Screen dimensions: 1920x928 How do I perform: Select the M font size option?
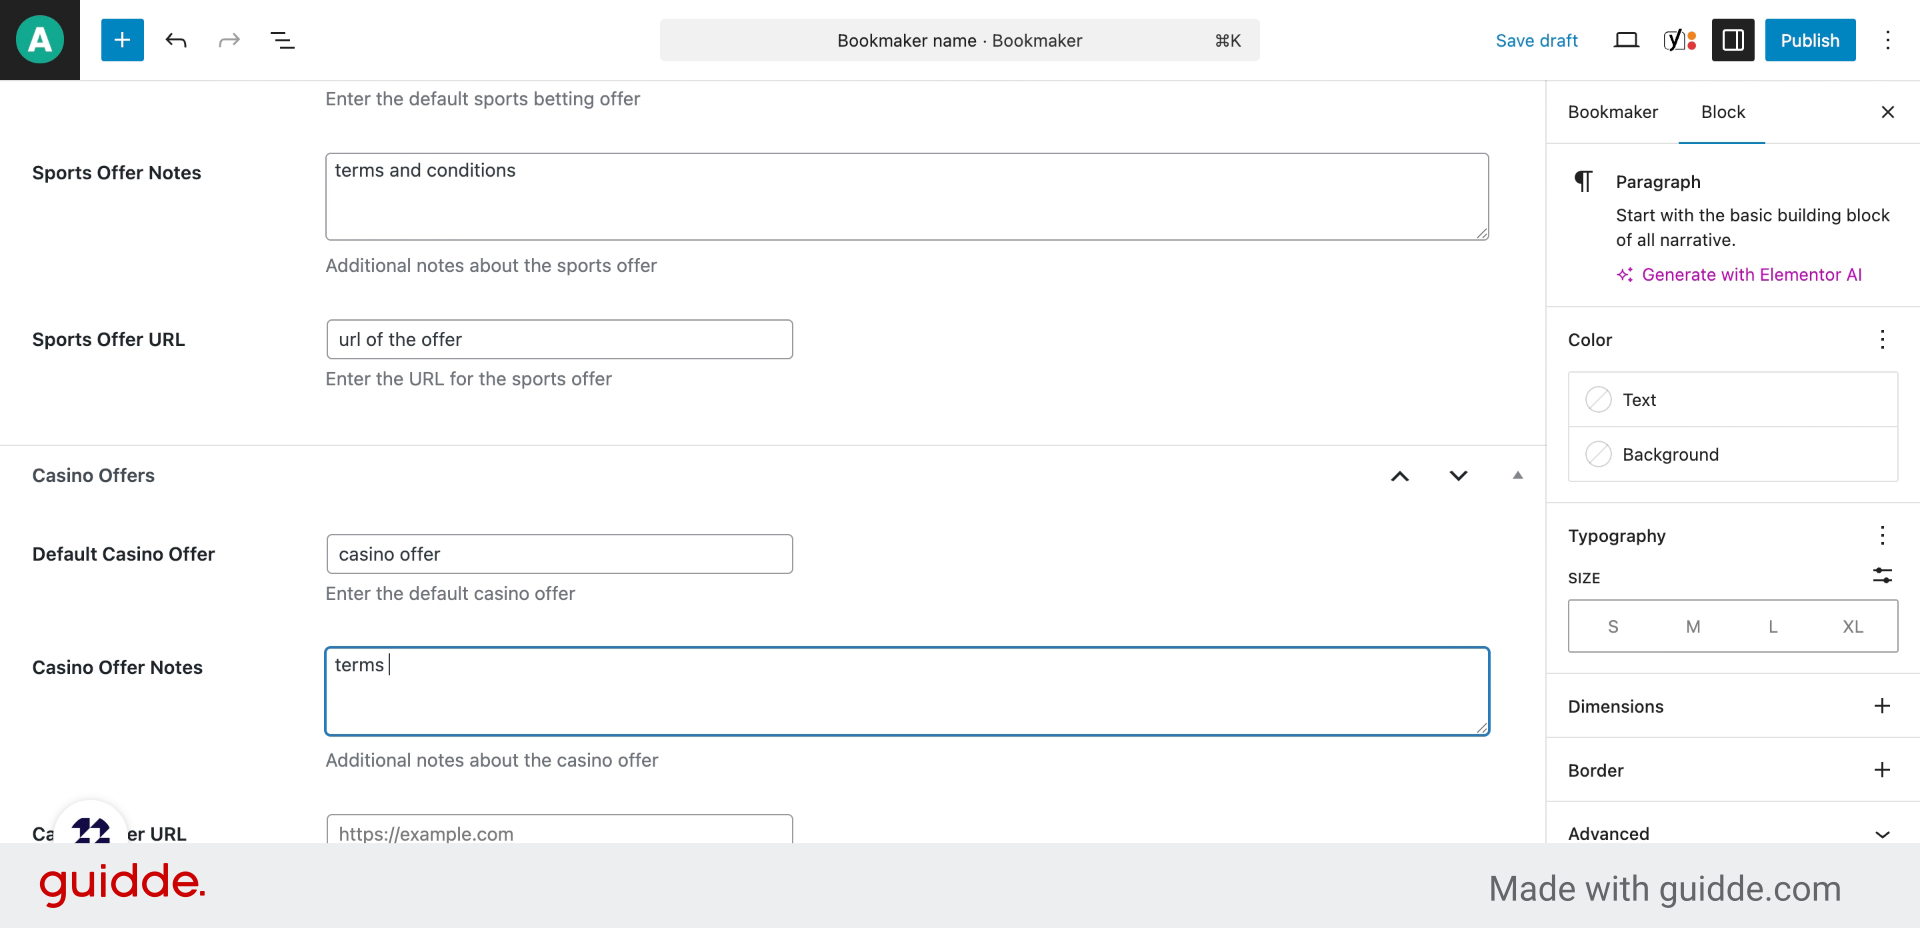click(x=1692, y=627)
